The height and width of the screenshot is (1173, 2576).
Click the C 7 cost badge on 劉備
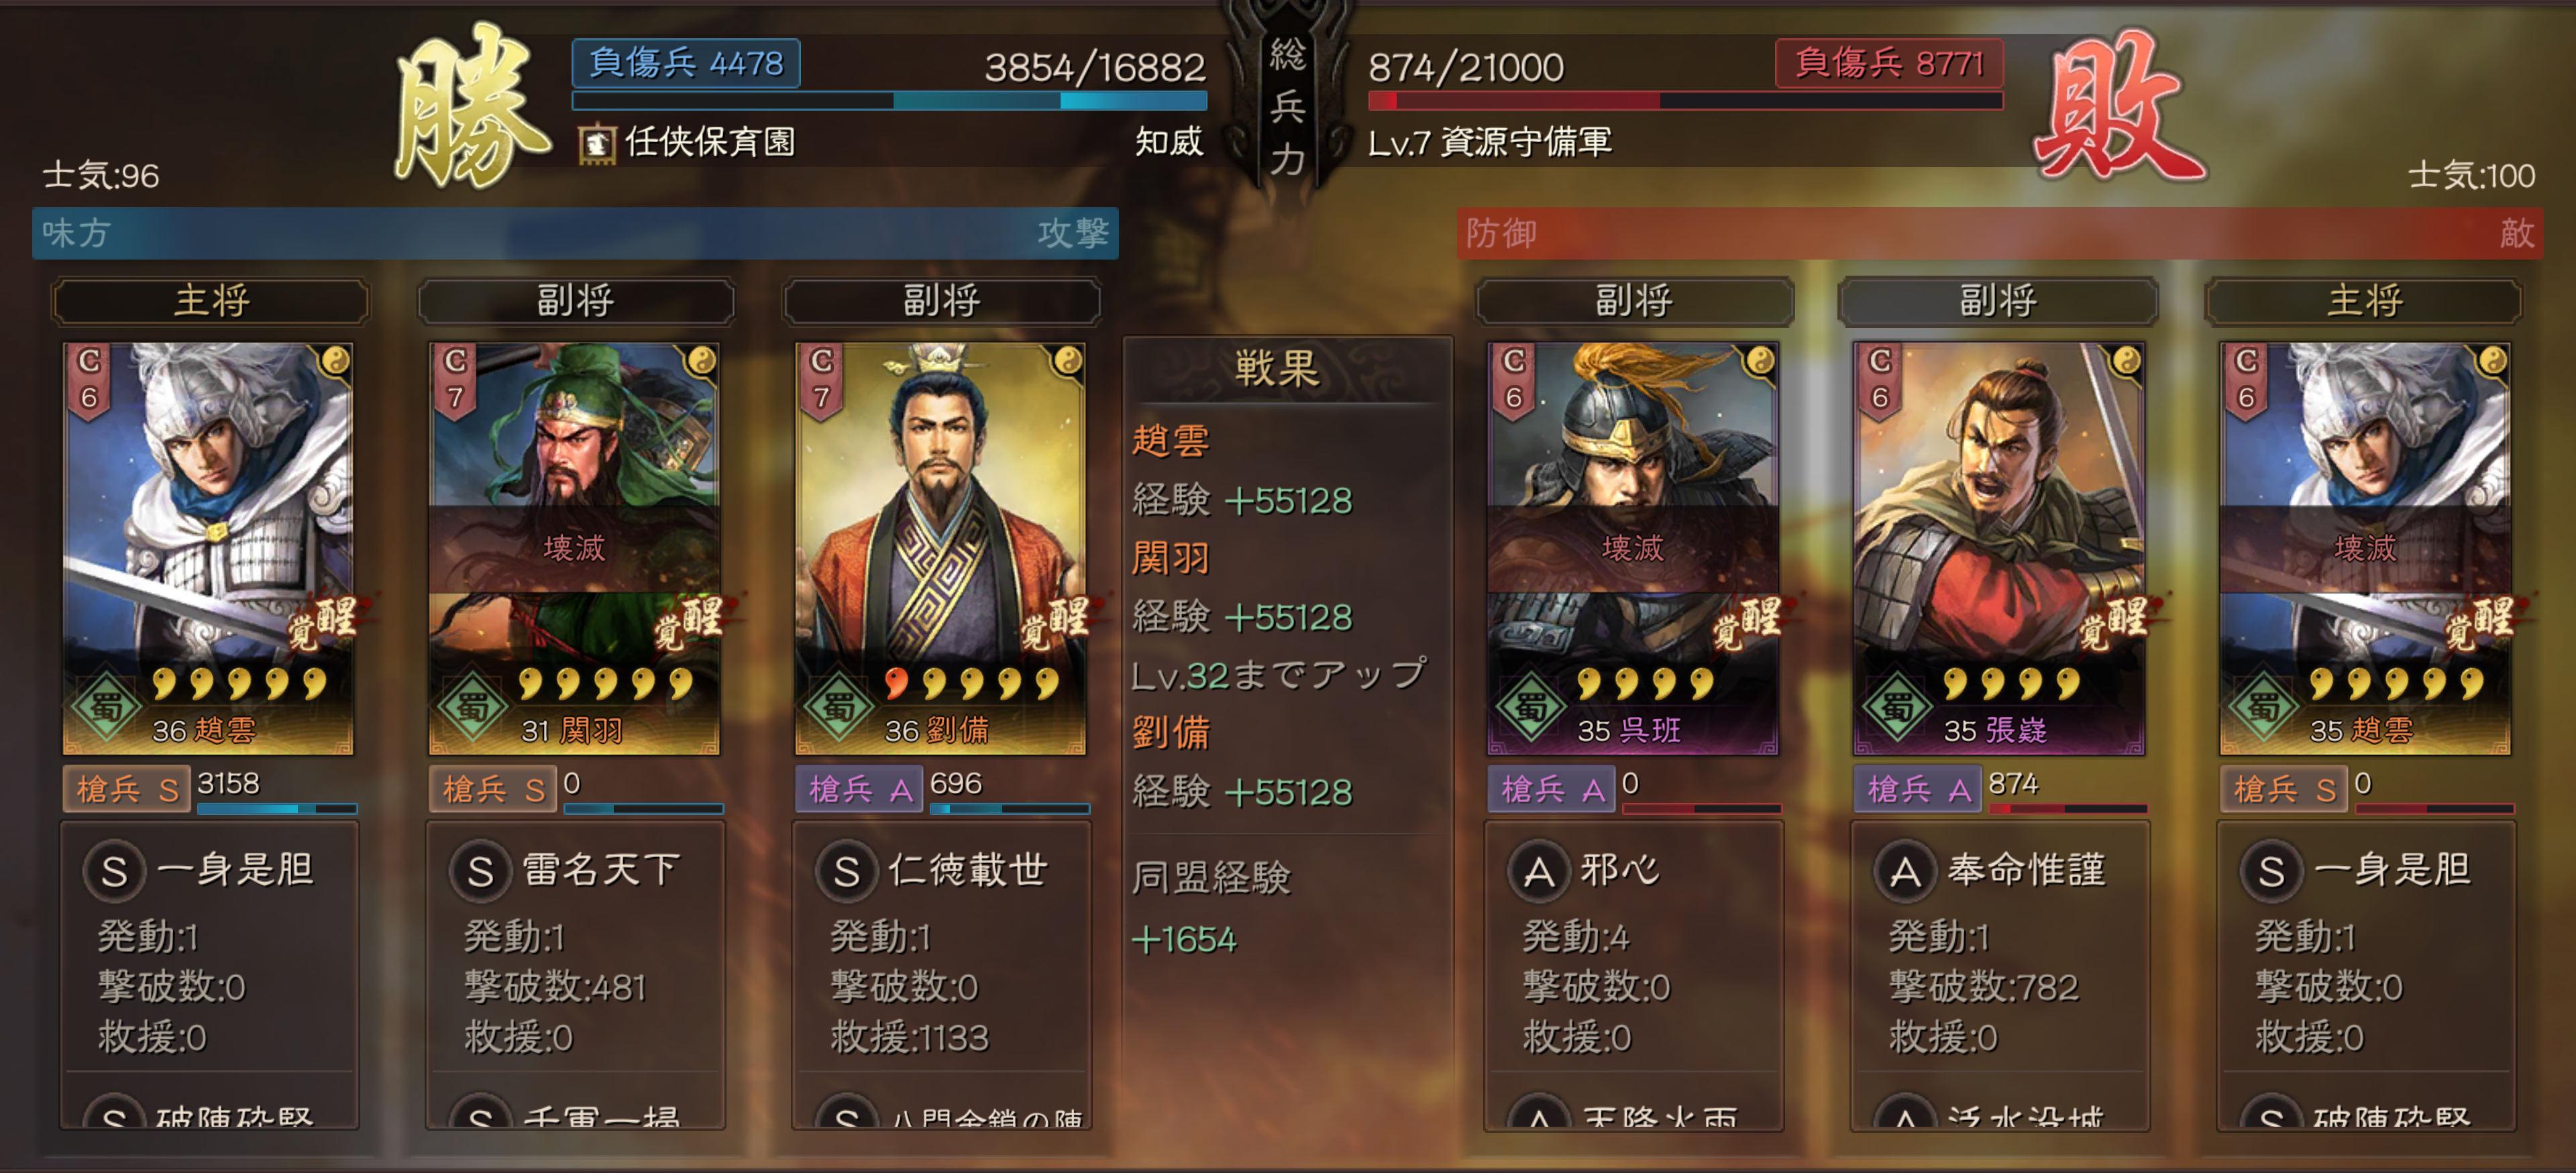822,381
